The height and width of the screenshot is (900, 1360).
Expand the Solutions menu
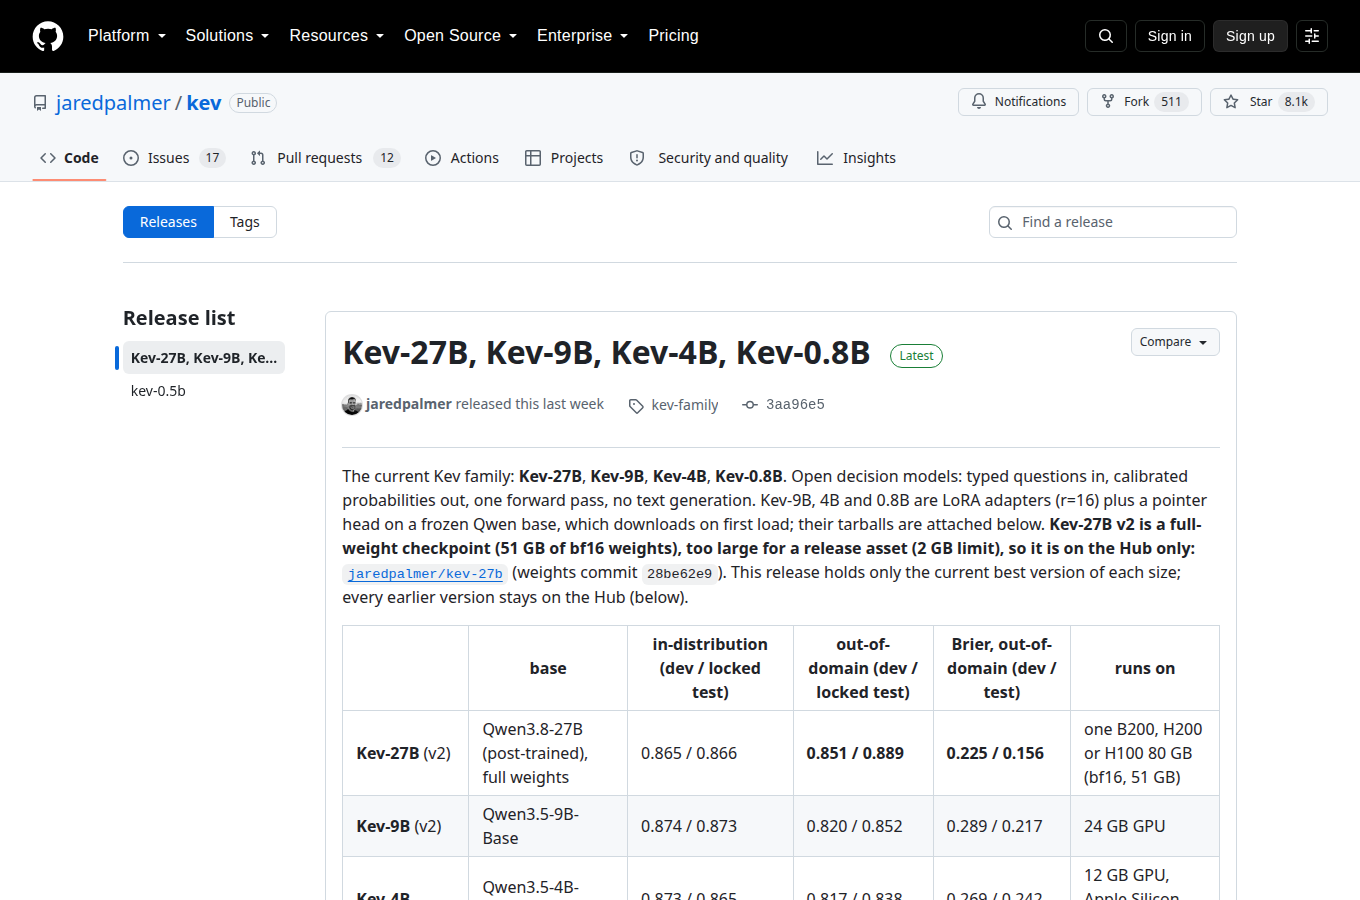227,36
